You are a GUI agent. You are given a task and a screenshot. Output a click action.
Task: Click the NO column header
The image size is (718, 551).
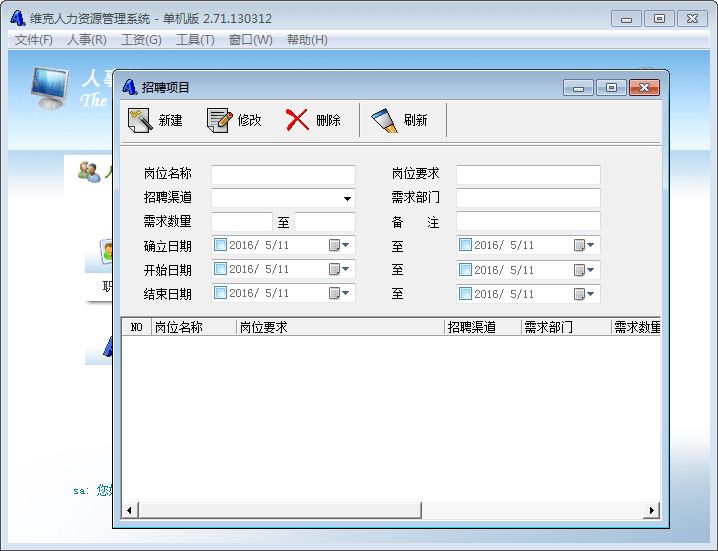point(136,327)
